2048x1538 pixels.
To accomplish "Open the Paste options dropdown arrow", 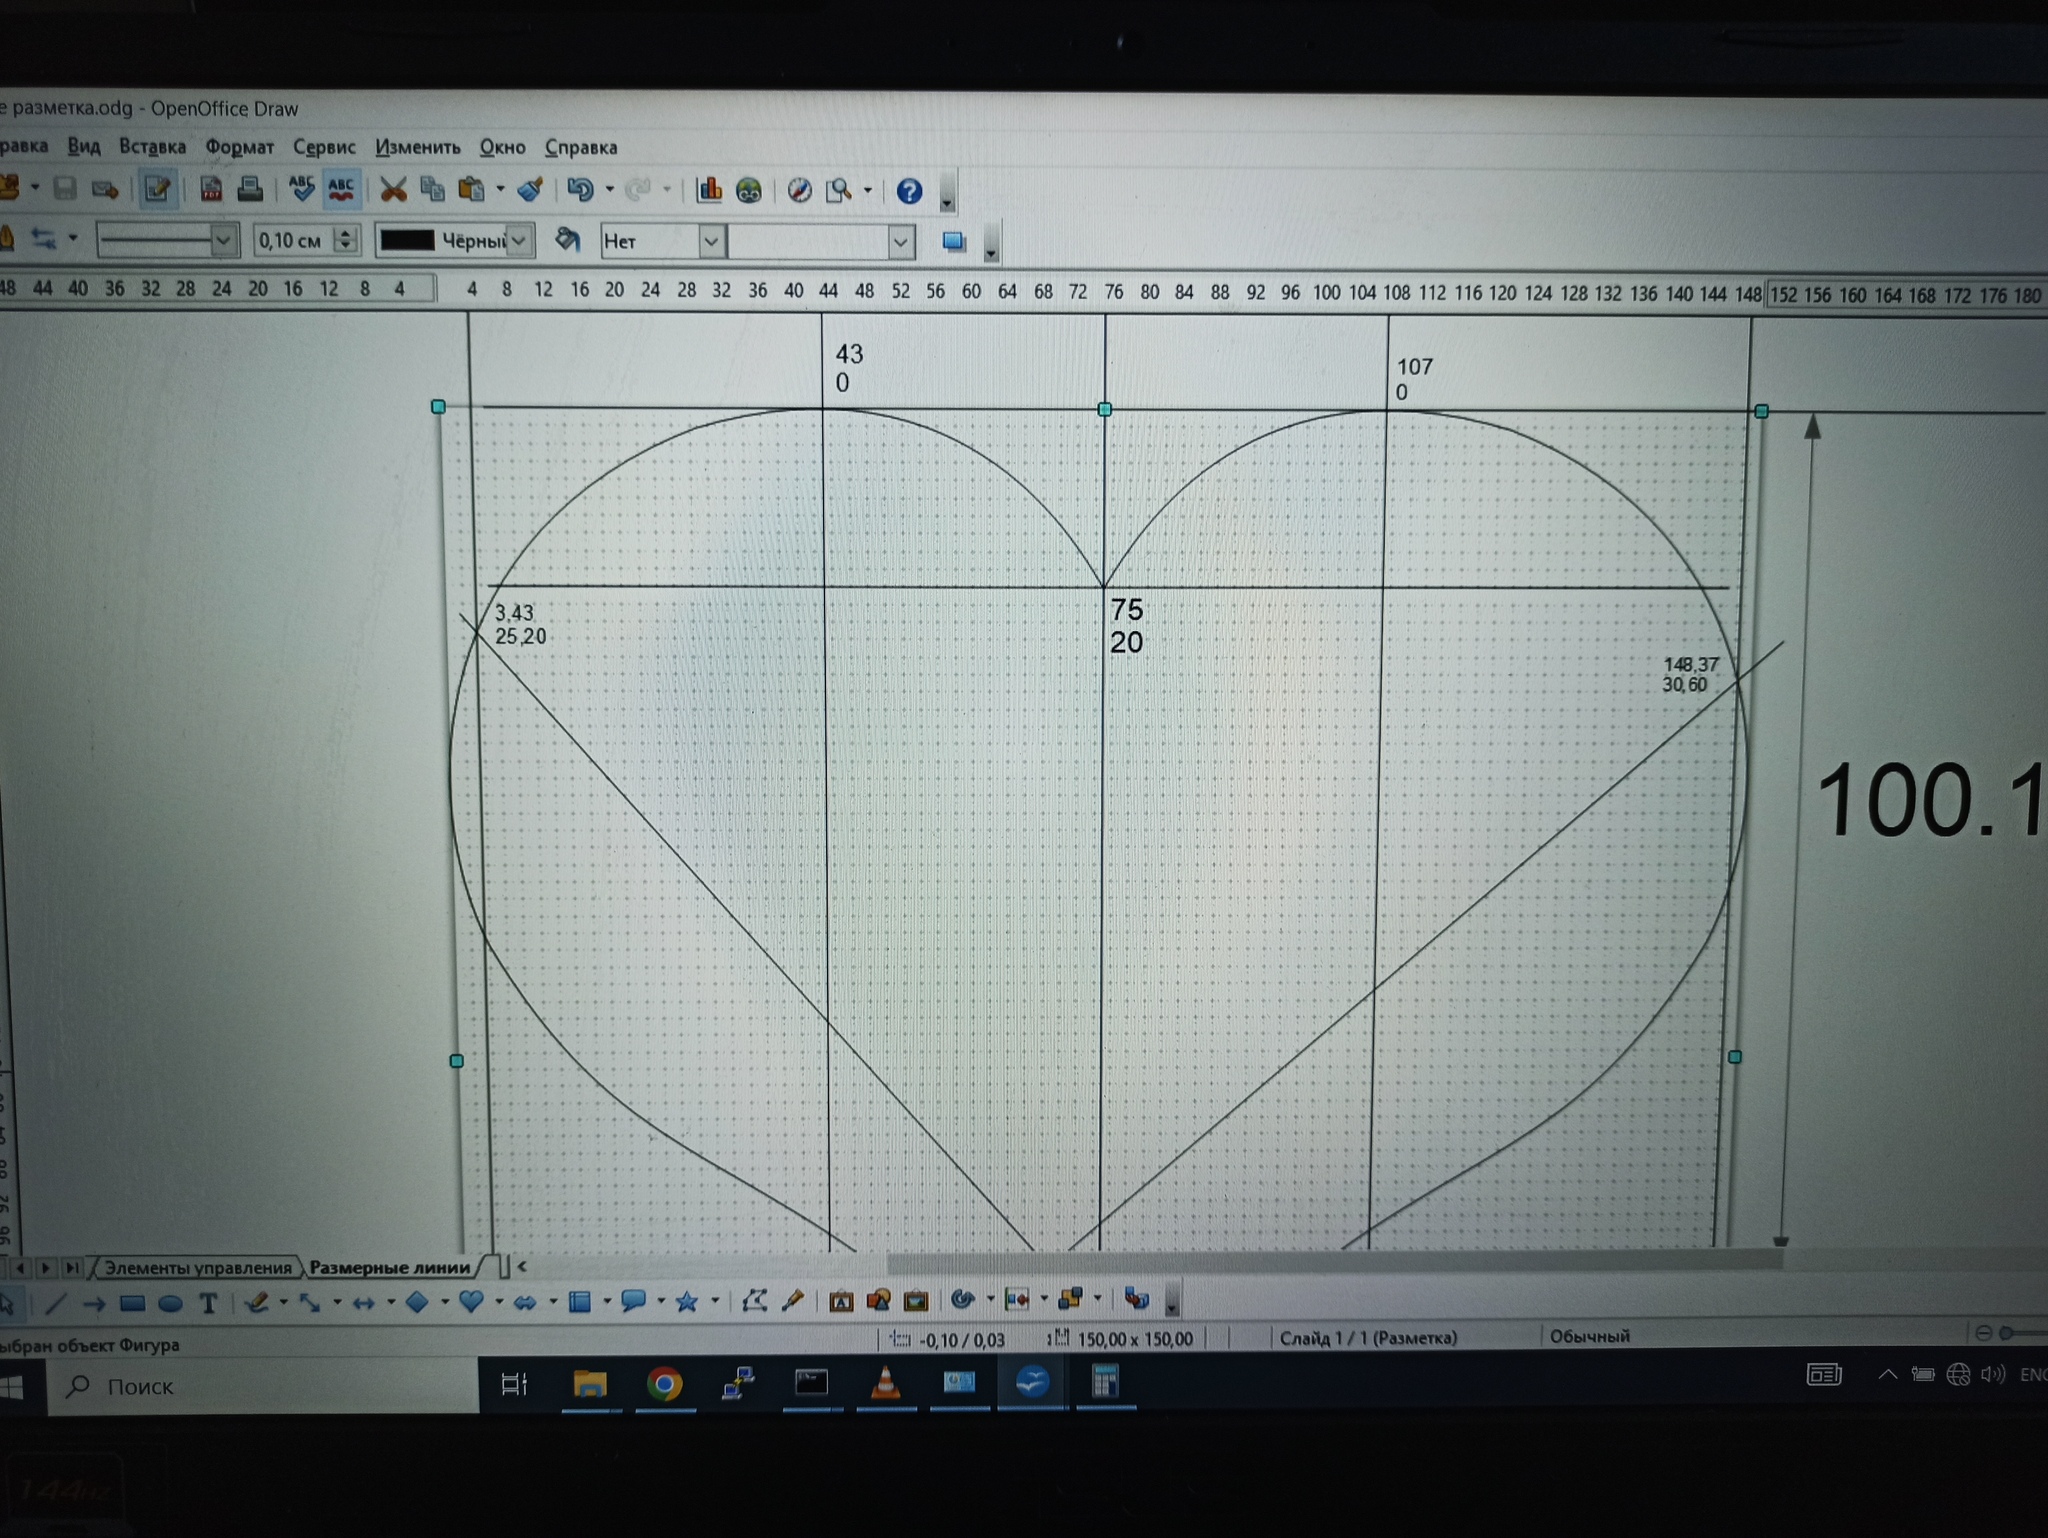I will 500,189.
